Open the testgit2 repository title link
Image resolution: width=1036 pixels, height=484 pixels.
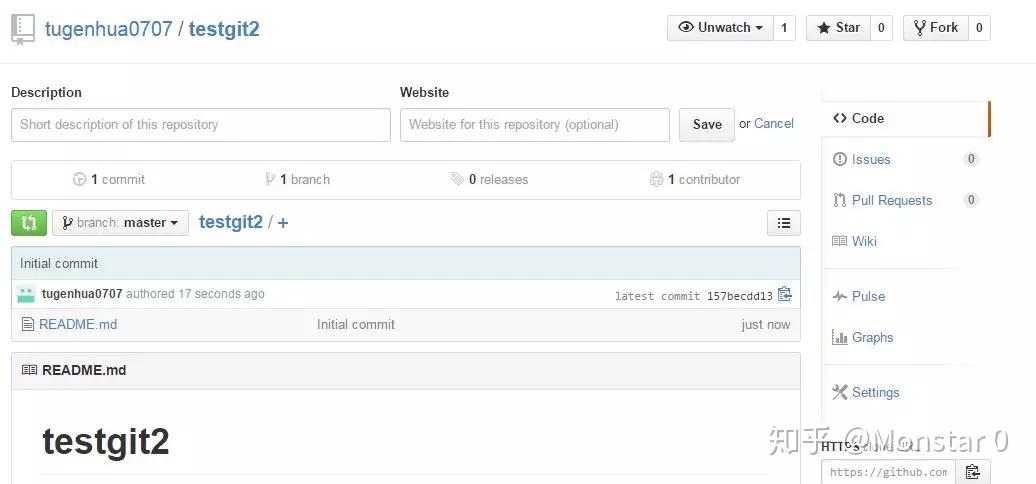coord(224,29)
